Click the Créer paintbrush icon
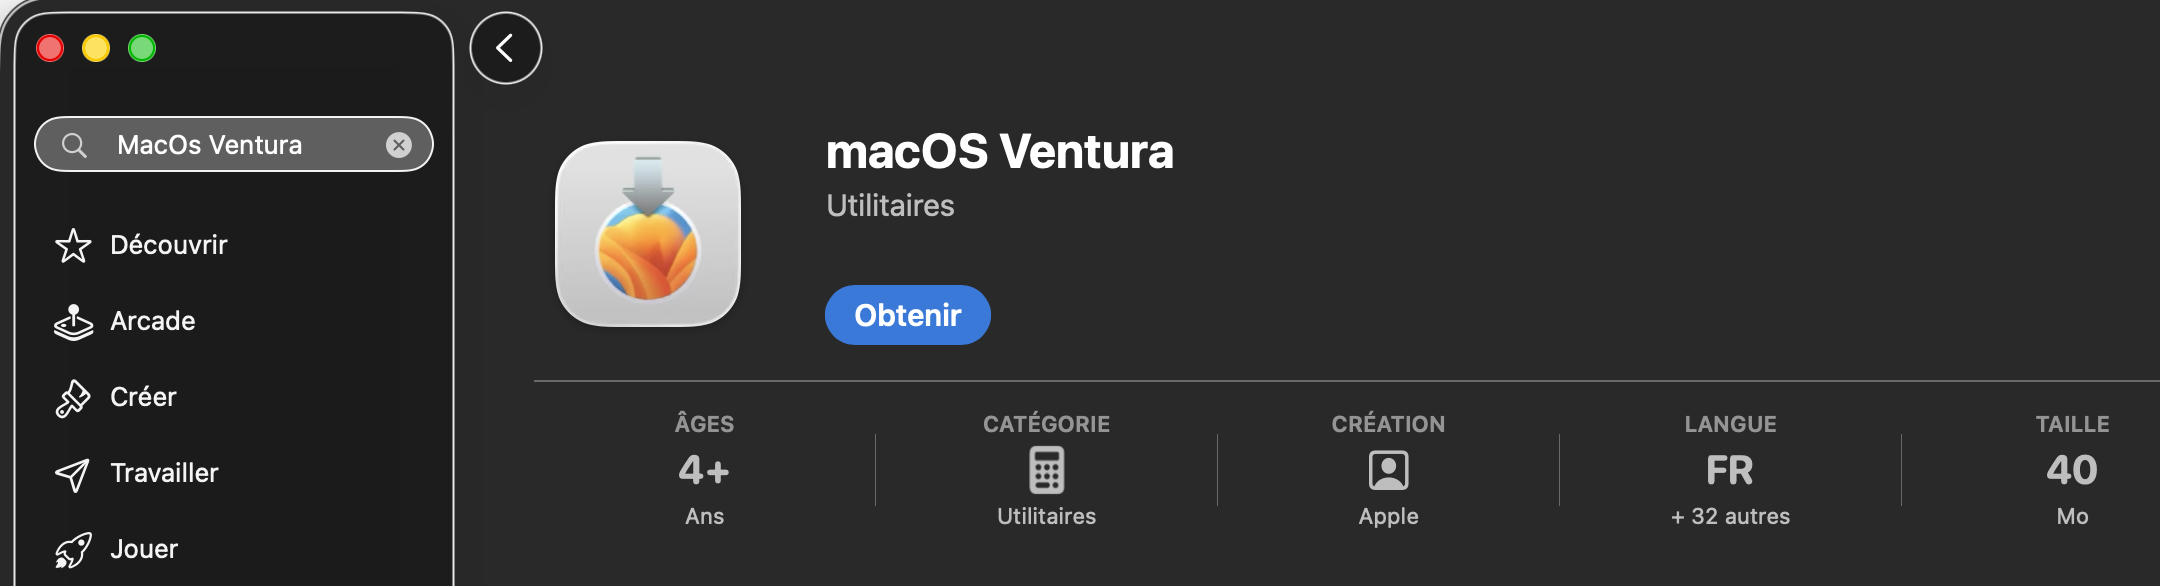 point(73,398)
